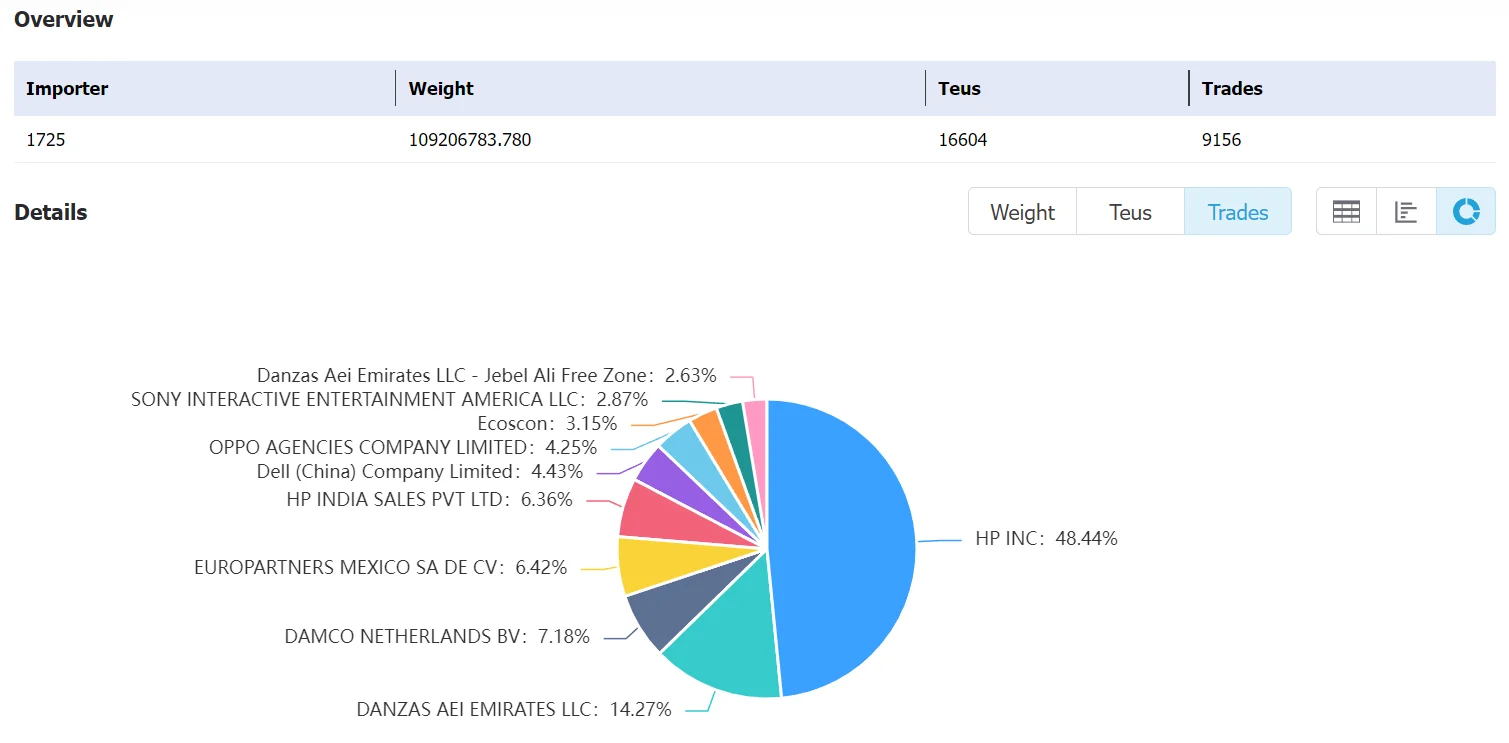Image resolution: width=1509 pixels, height=743 pixels.
Task: Toggle the Teus metric button
Action: click(1130, 212)
